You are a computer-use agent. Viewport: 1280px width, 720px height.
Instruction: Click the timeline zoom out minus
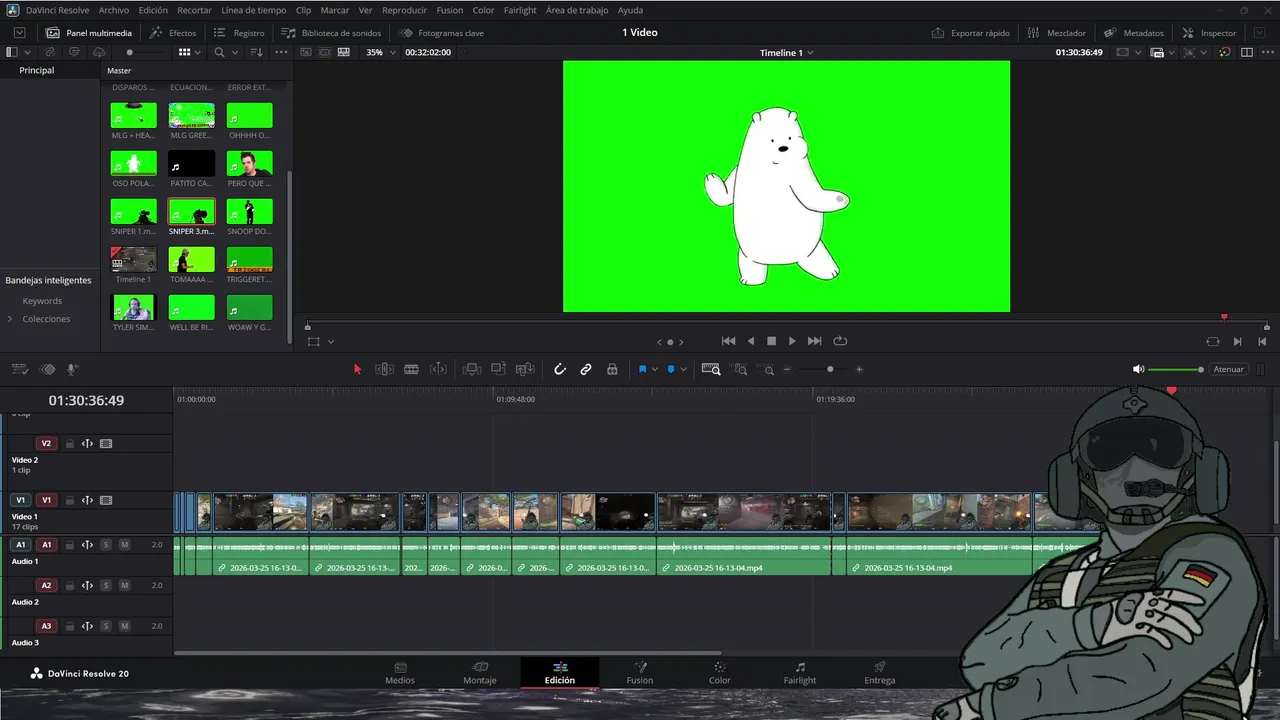click(787, 369)
